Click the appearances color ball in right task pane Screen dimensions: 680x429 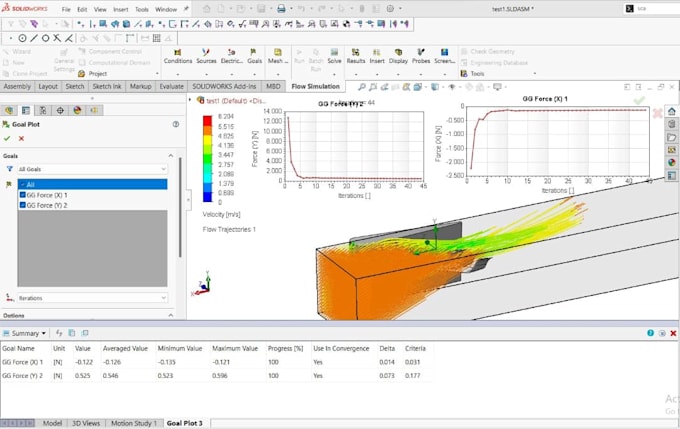[672, 162]
